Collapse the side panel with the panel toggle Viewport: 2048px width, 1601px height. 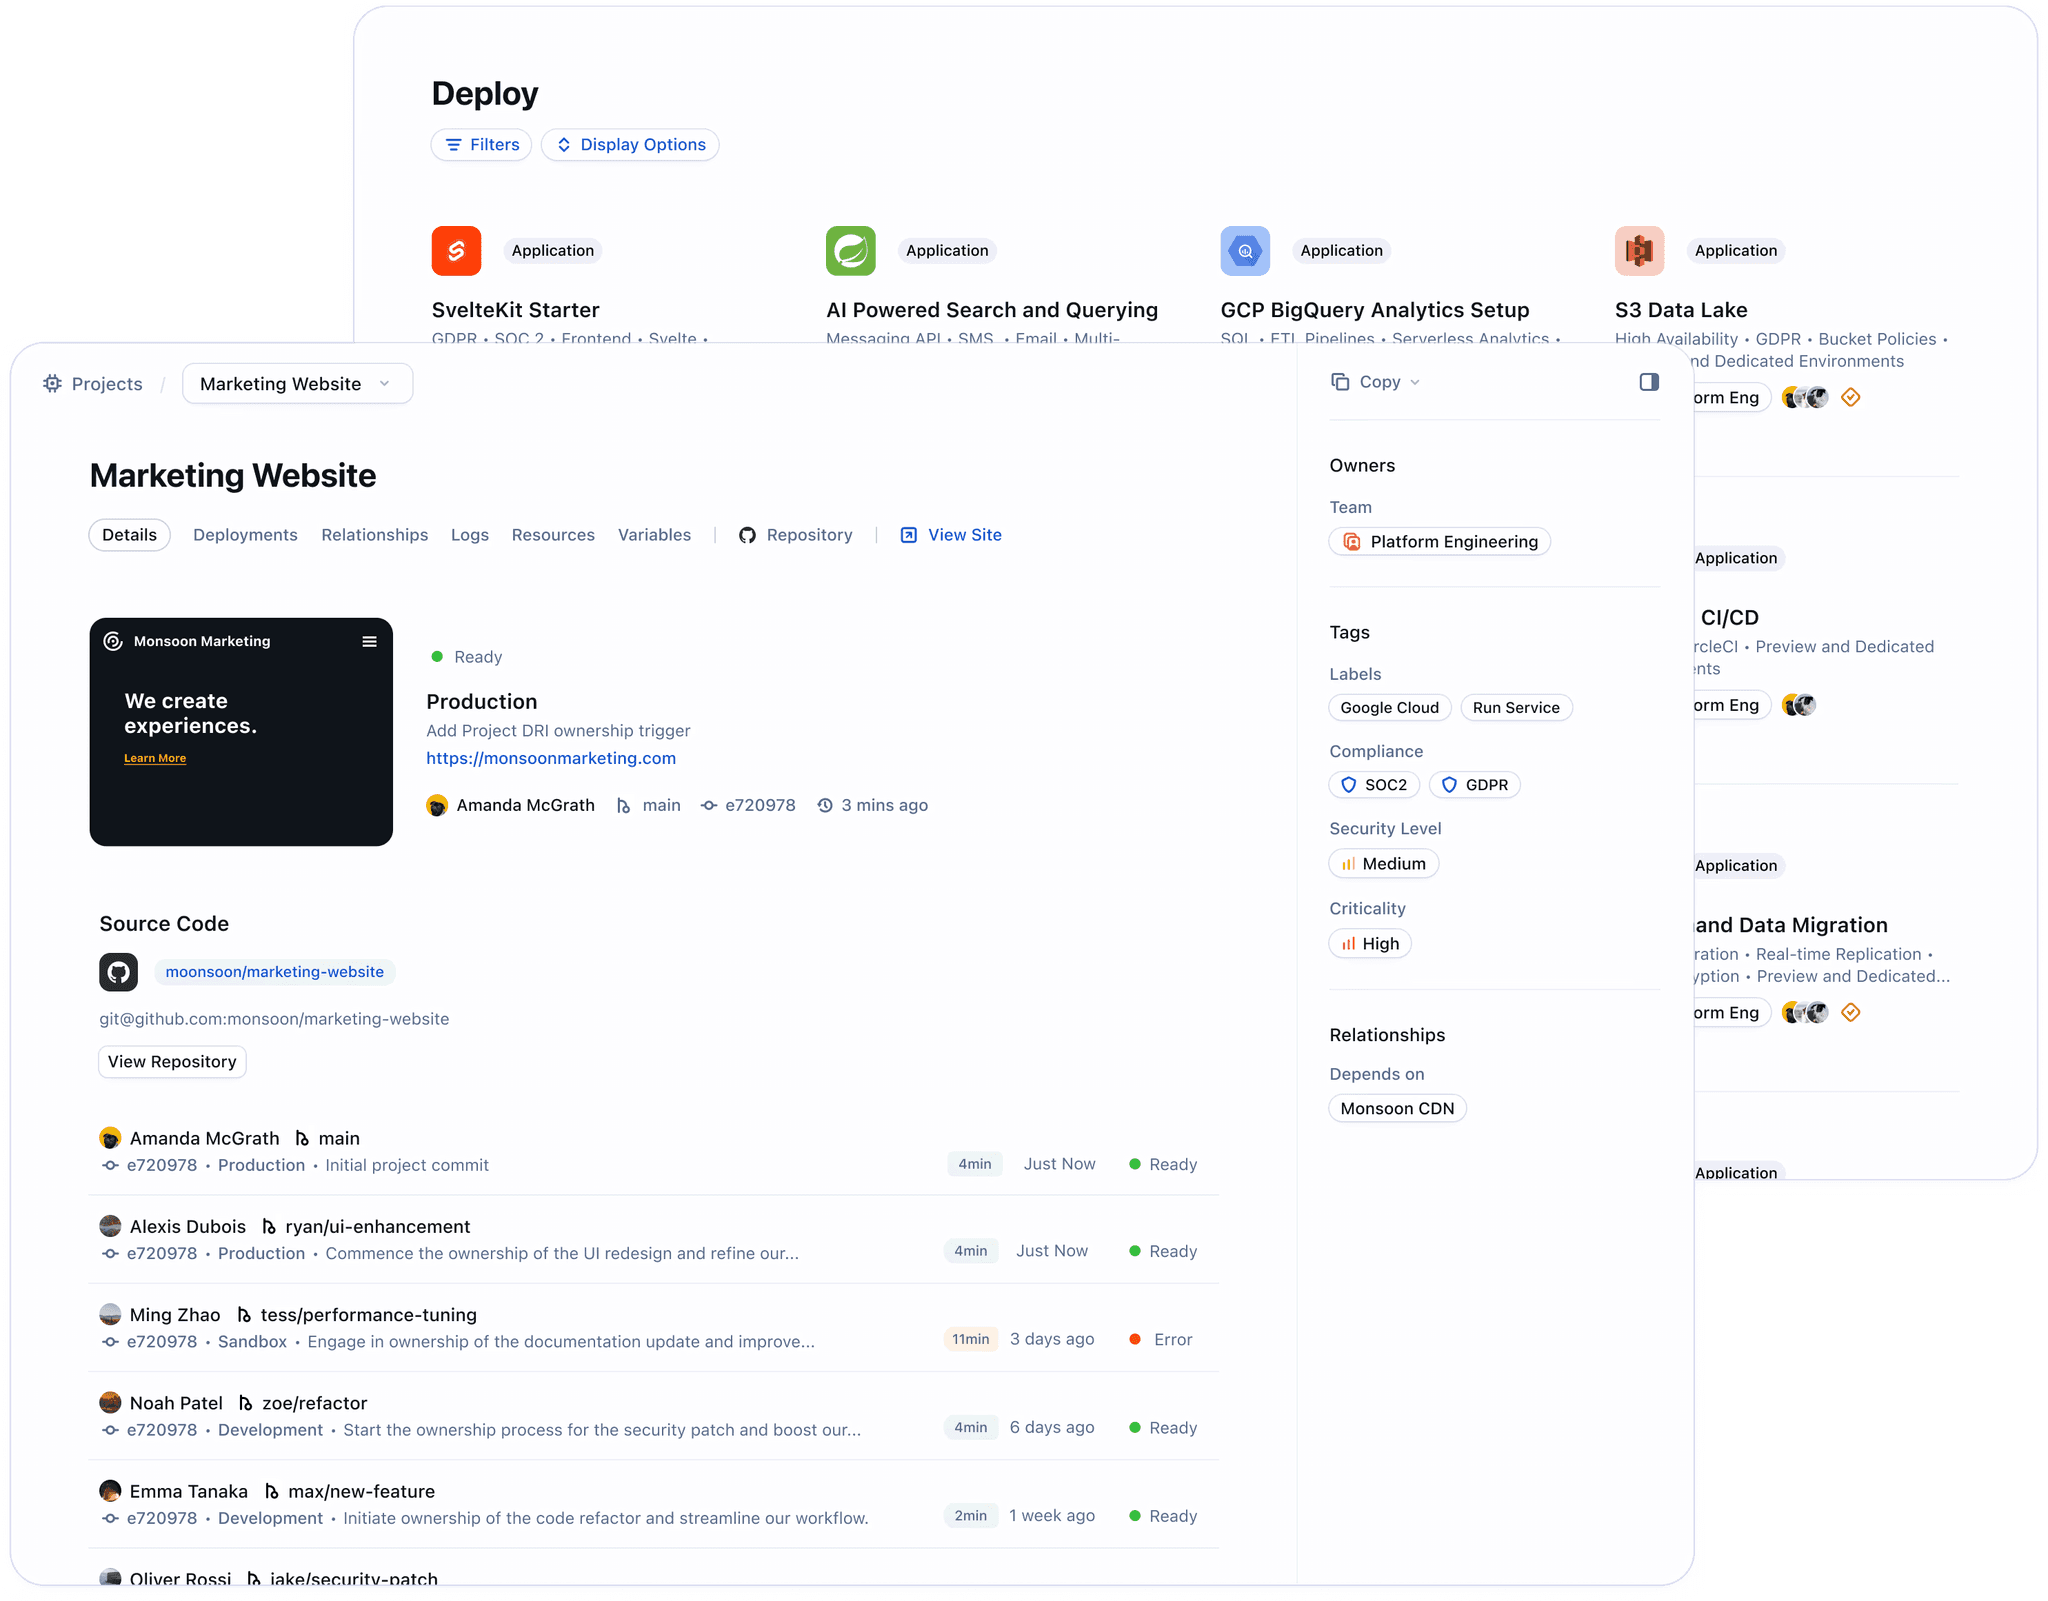[1648, 381]
